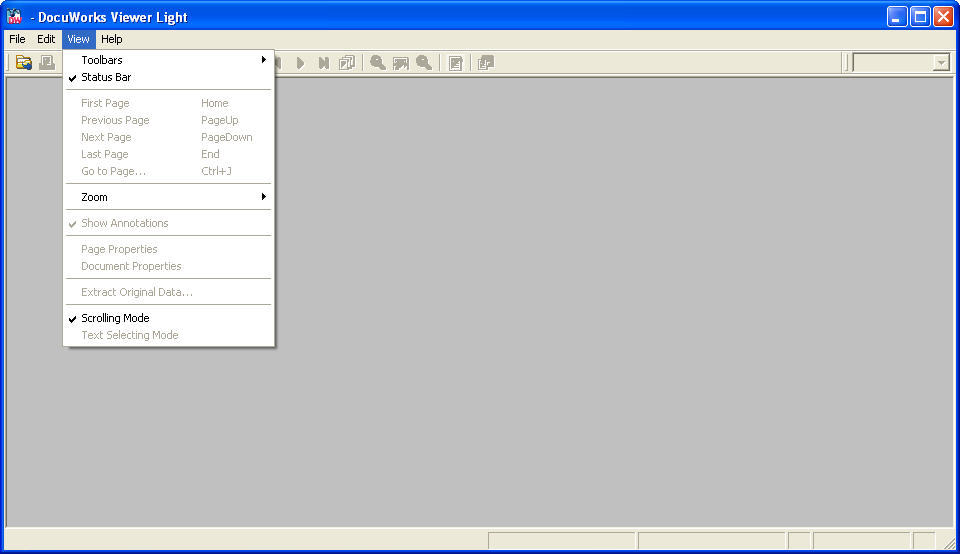Minimize the DocuWorks Viewer window
Viewport: 960px width, 554px height.
(897, 17)
